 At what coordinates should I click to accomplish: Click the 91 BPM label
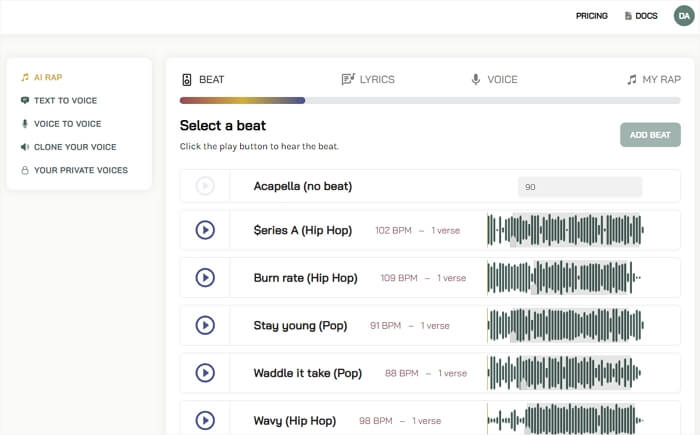point(385,326)
